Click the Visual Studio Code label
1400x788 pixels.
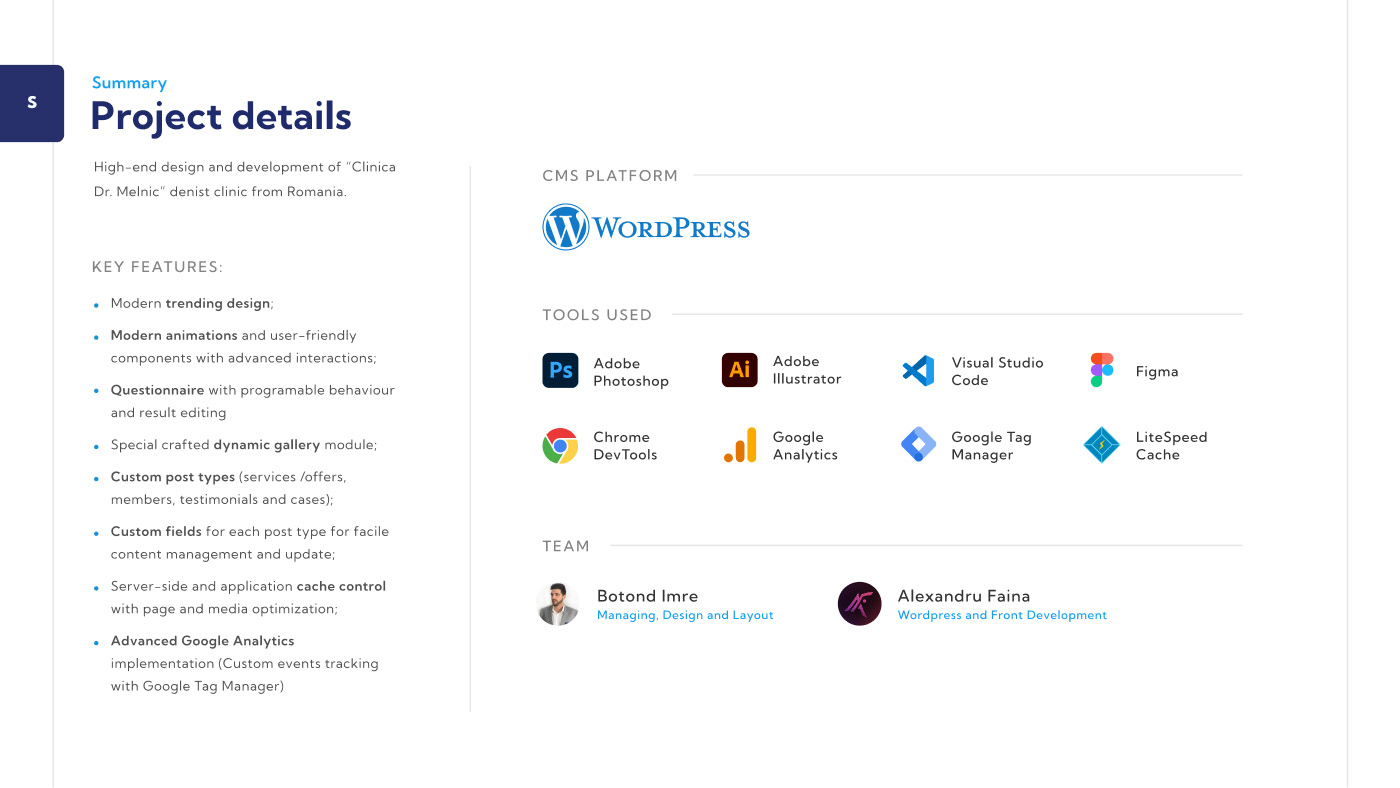[997, 371]
